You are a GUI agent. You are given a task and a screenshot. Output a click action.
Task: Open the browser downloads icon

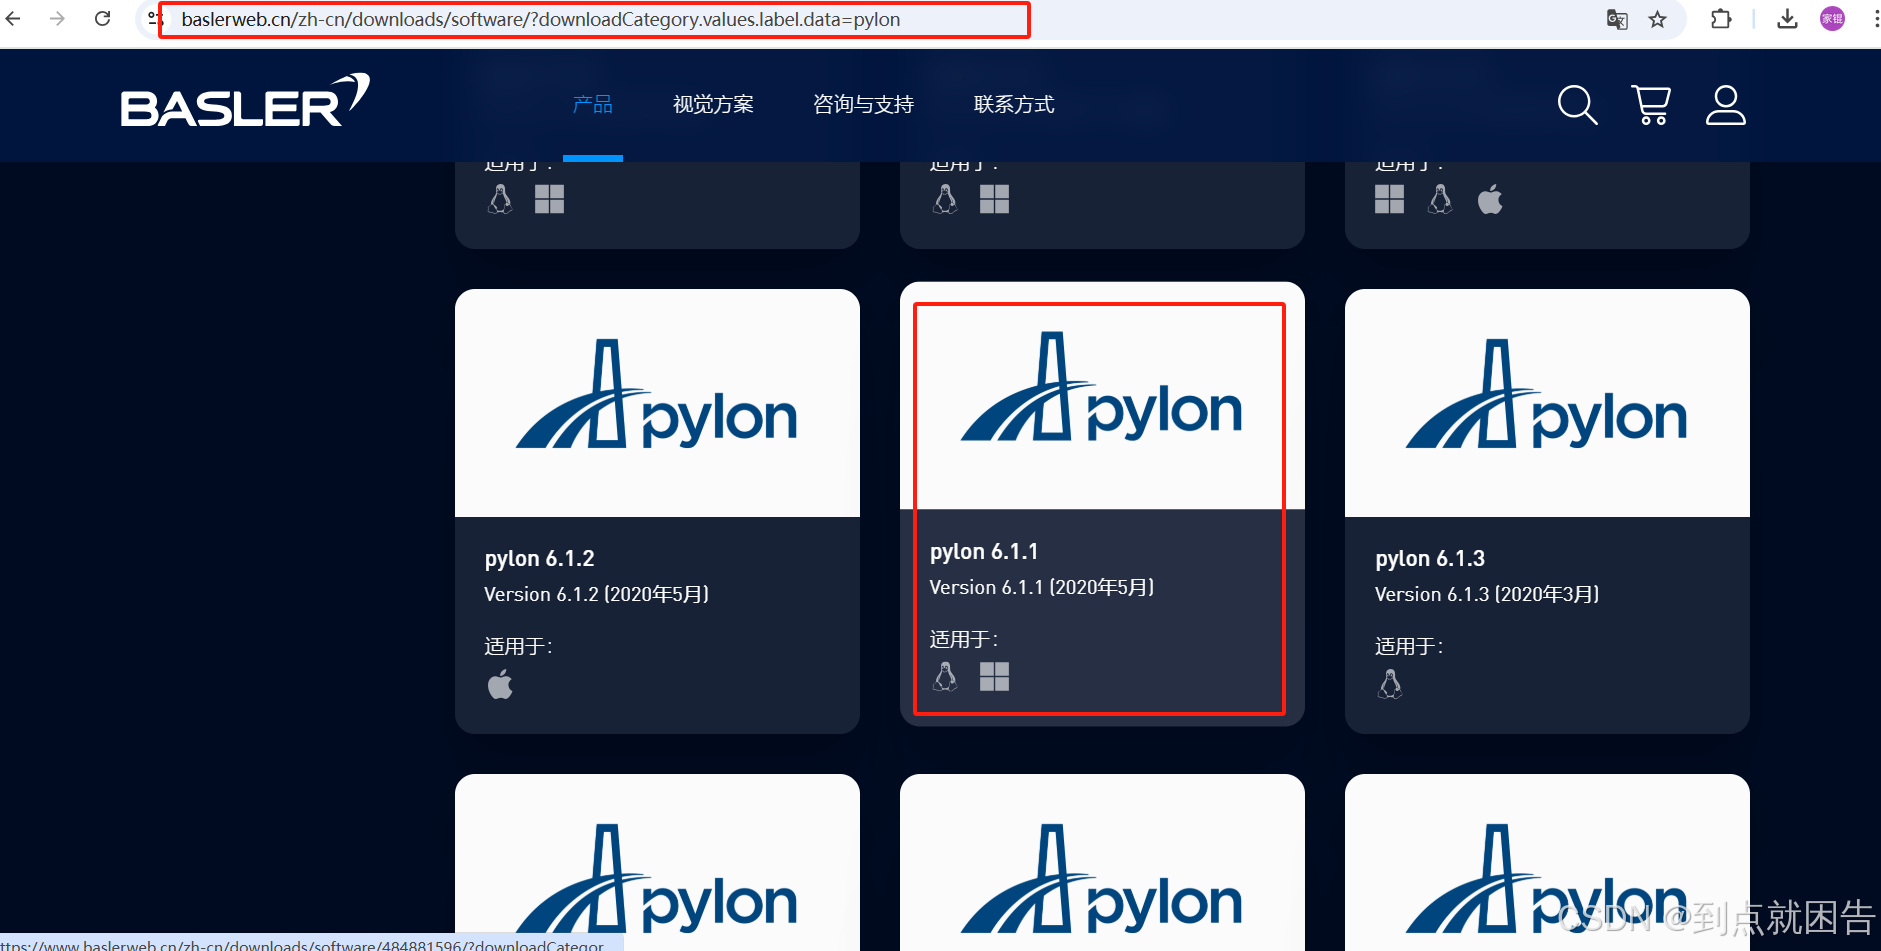(1788, 19)
